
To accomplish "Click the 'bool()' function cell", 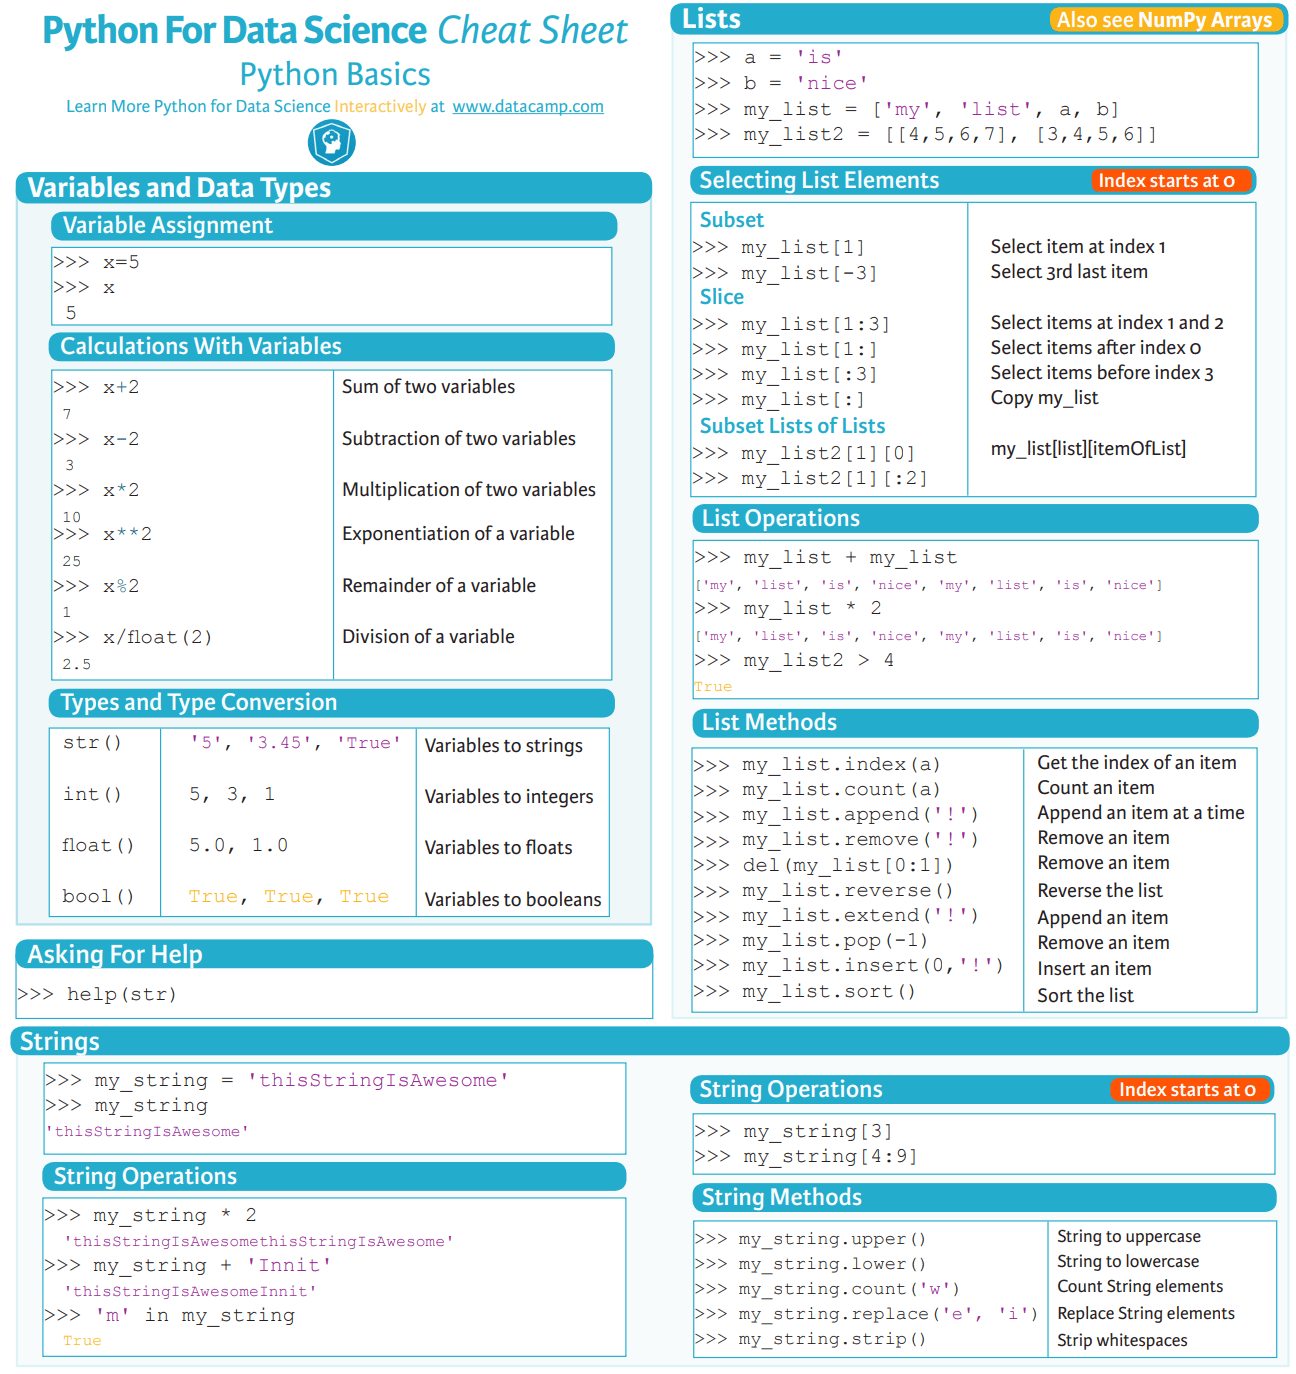I will 98,896.
